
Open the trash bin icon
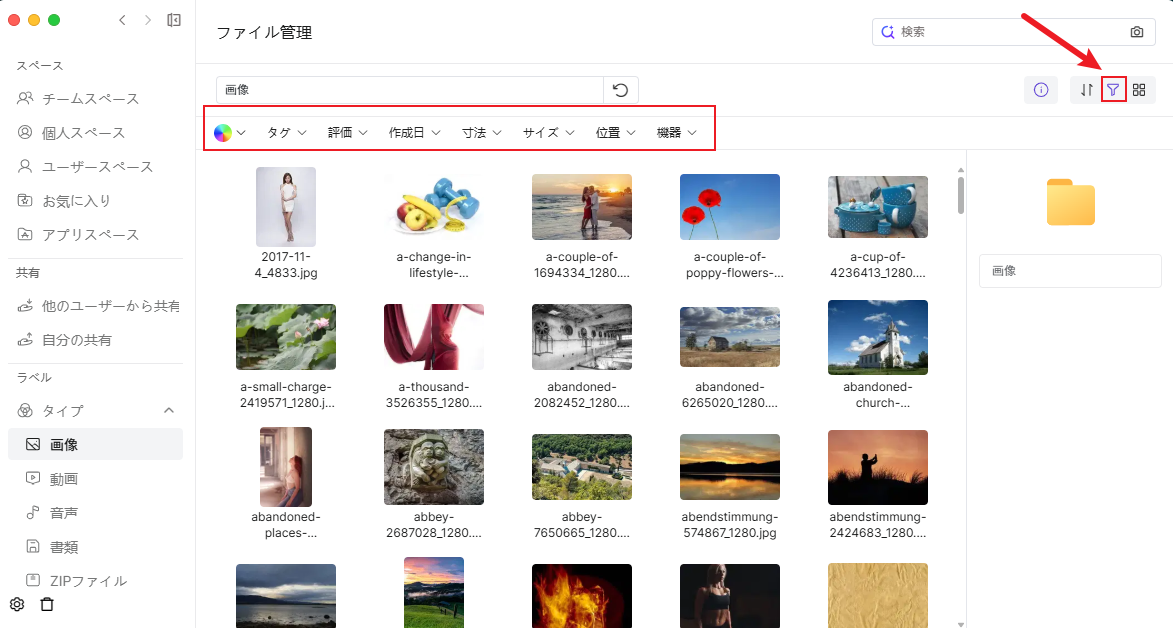click(47, 604)
